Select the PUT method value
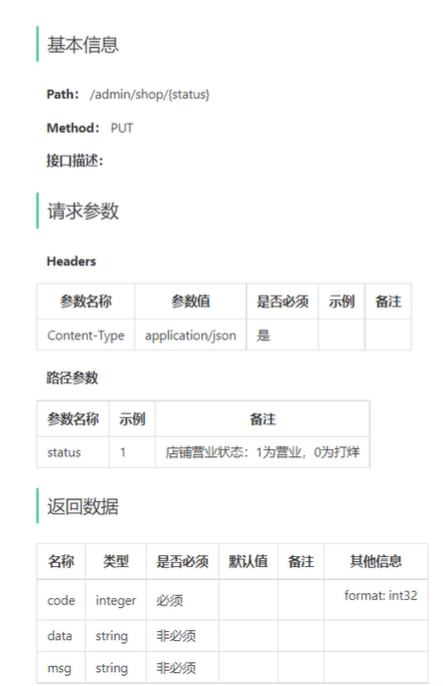The image size is (443, 686). (122, 128)
